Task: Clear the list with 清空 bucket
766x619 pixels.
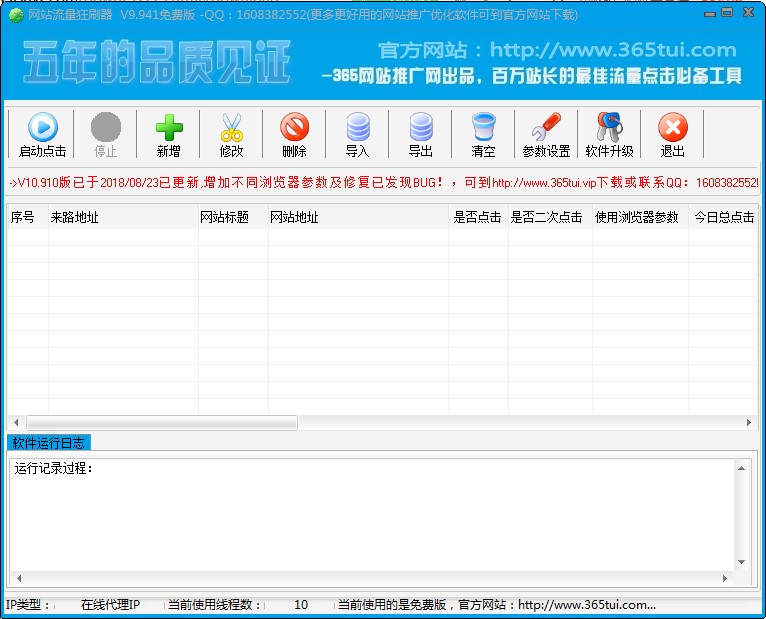Action: 484,127
